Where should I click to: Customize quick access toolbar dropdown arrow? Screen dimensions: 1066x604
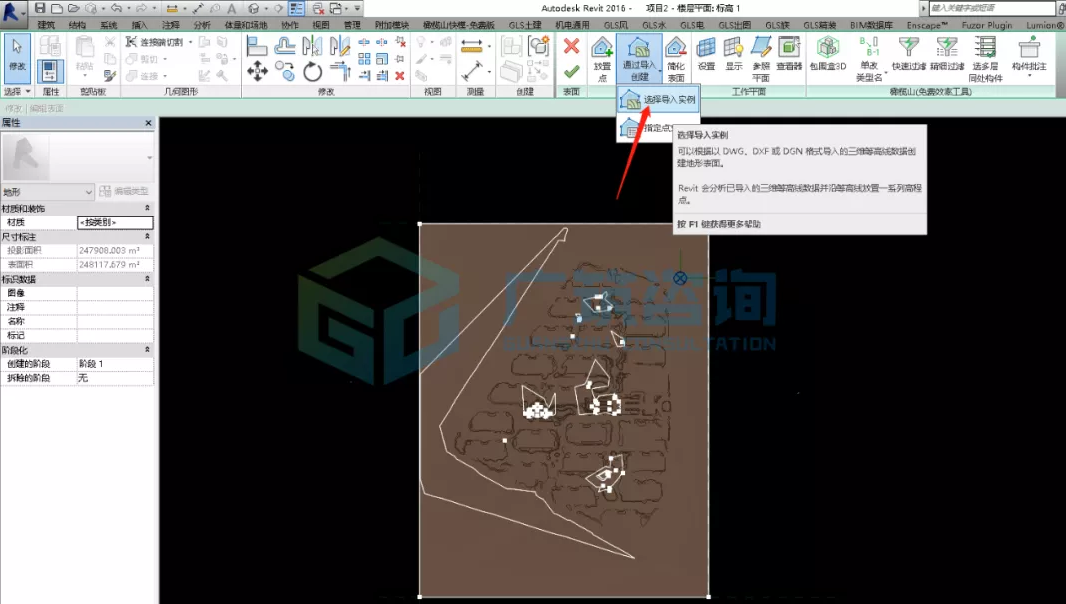point(358,8)
